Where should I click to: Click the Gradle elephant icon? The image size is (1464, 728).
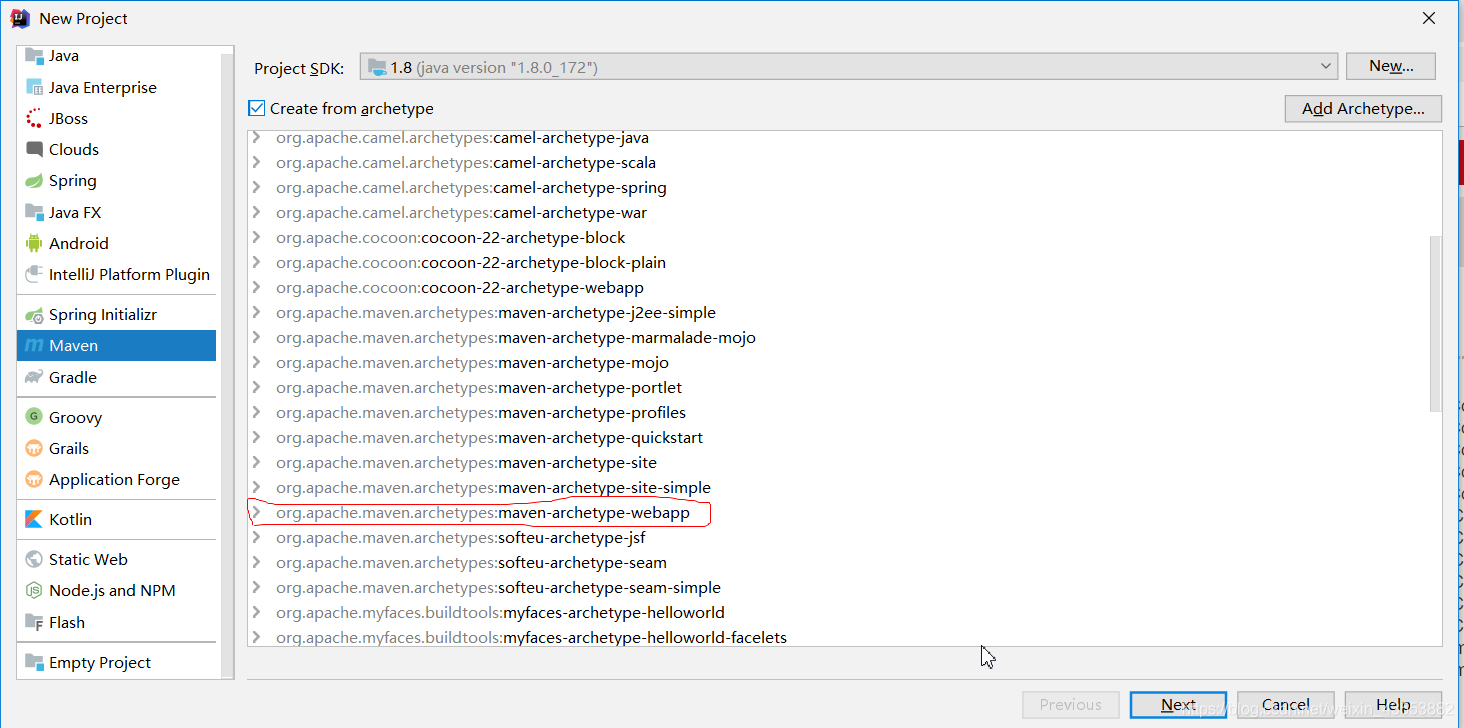pyautogui.click(x=34, y=377)
